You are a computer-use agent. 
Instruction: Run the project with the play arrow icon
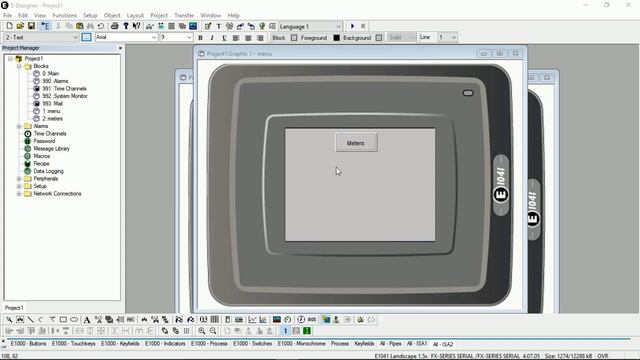[x=352, y=26]
